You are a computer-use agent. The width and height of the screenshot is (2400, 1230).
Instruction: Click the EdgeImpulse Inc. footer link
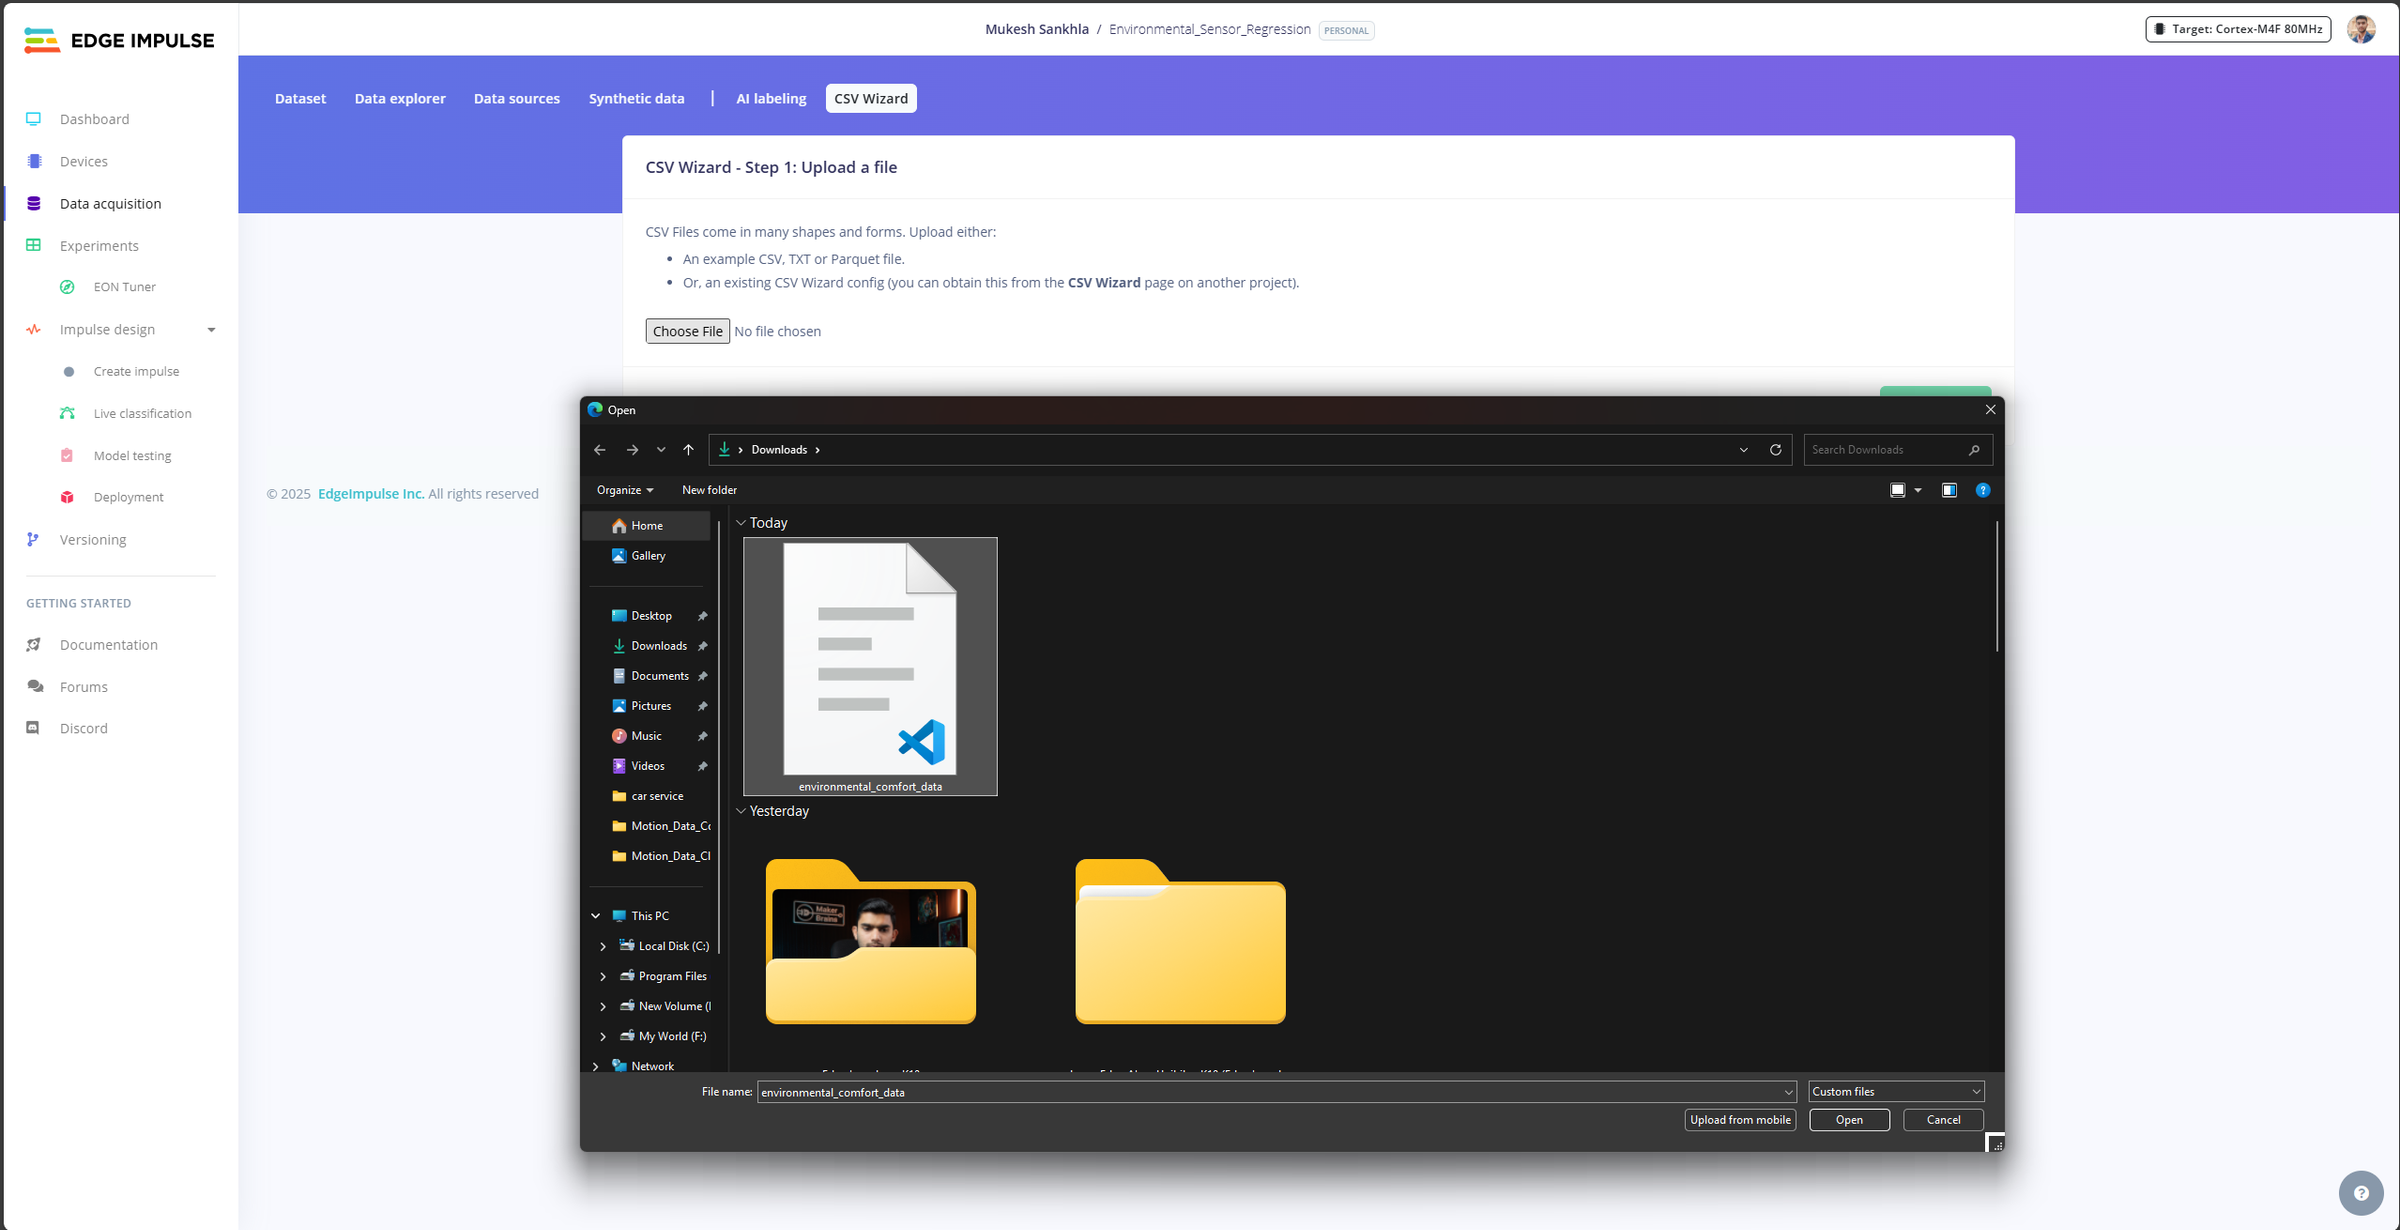point(371,493)
